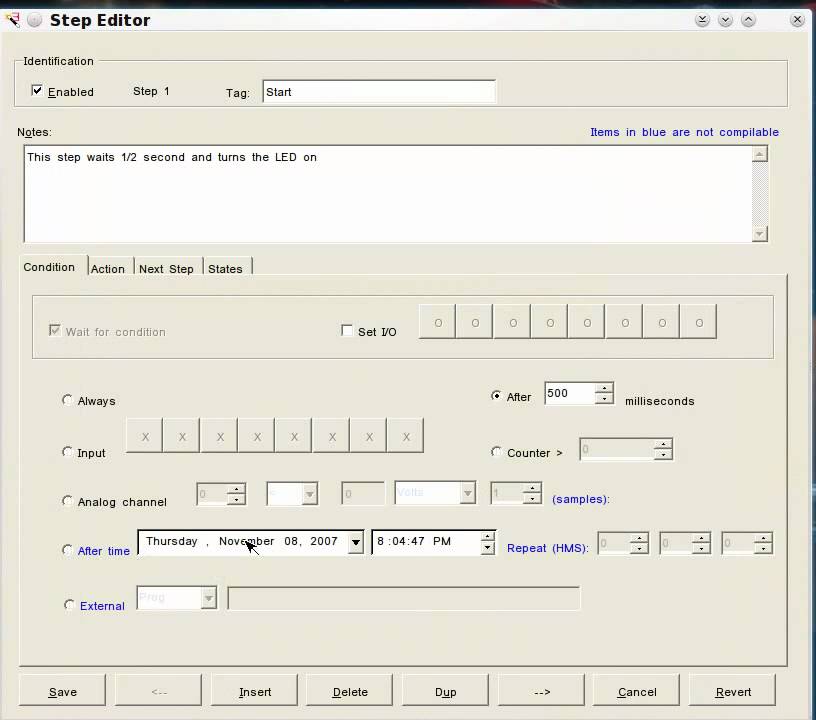Viewport: 816px width, 720px height.
Task: Click inside the Notes text area
Action: (x=388, y=194)
